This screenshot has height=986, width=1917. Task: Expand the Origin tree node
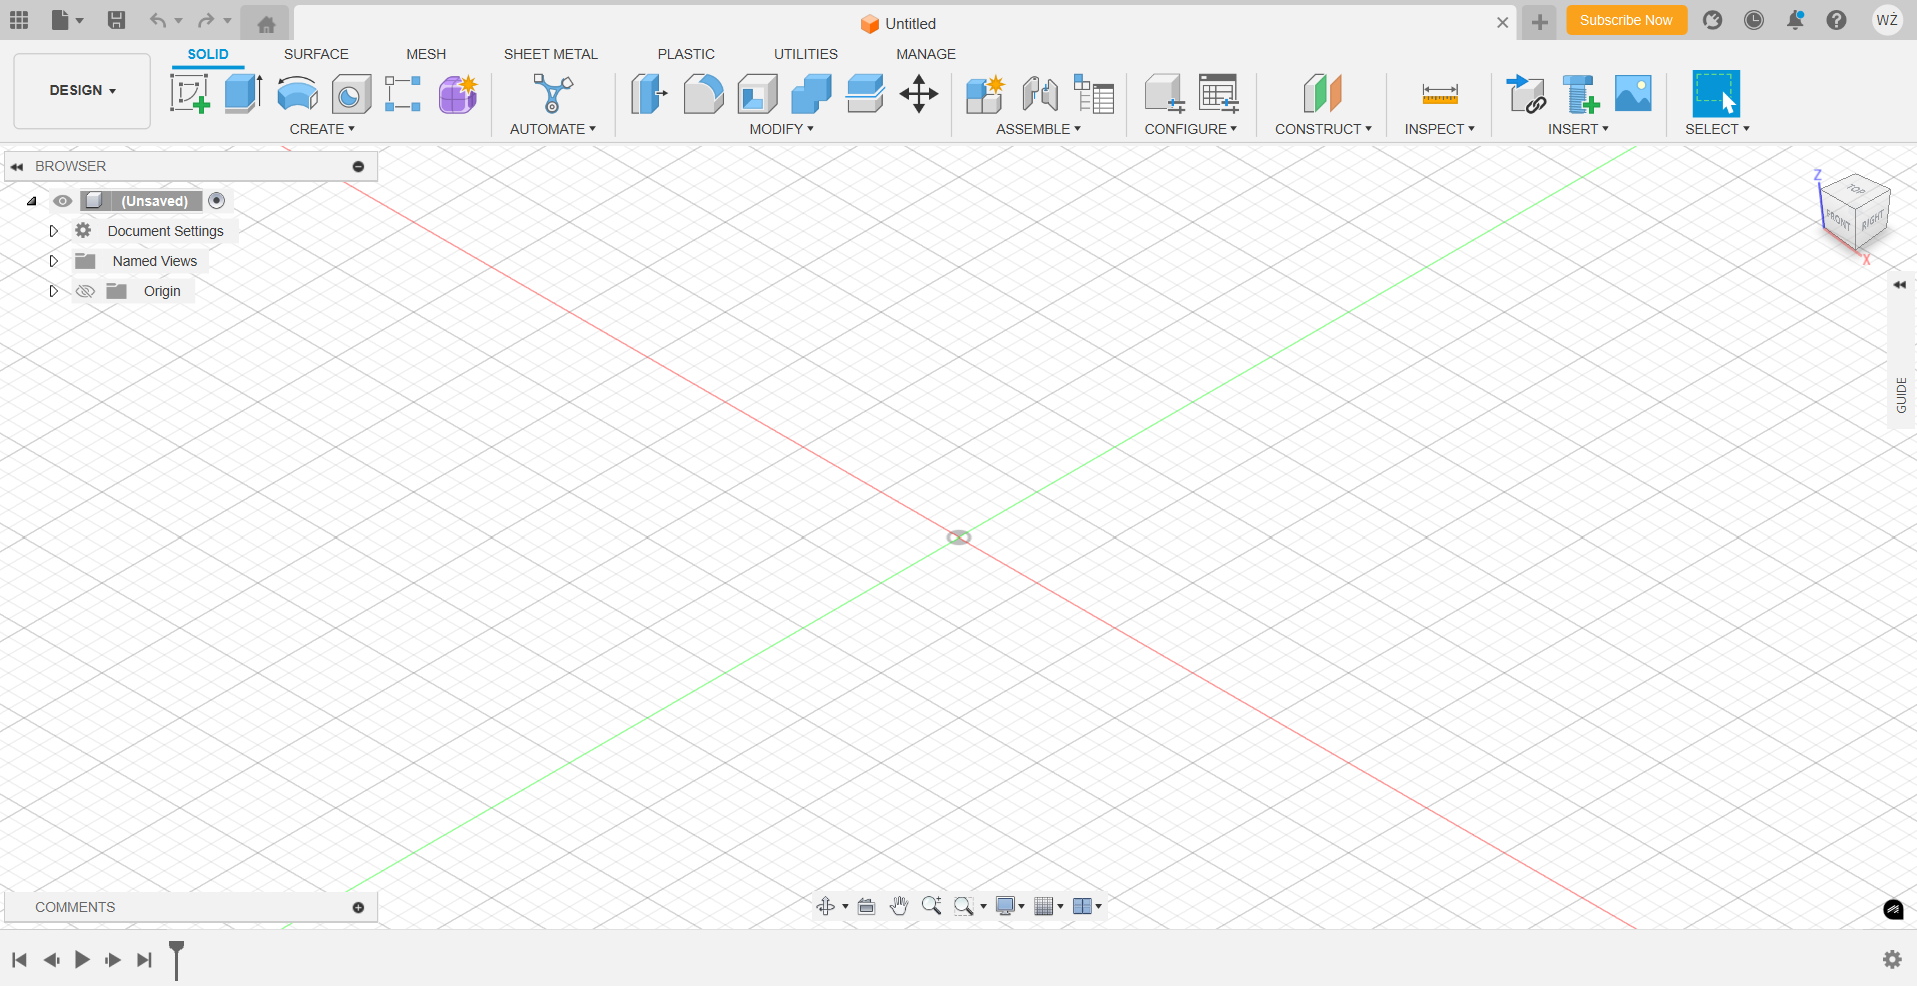coord(54,291)
